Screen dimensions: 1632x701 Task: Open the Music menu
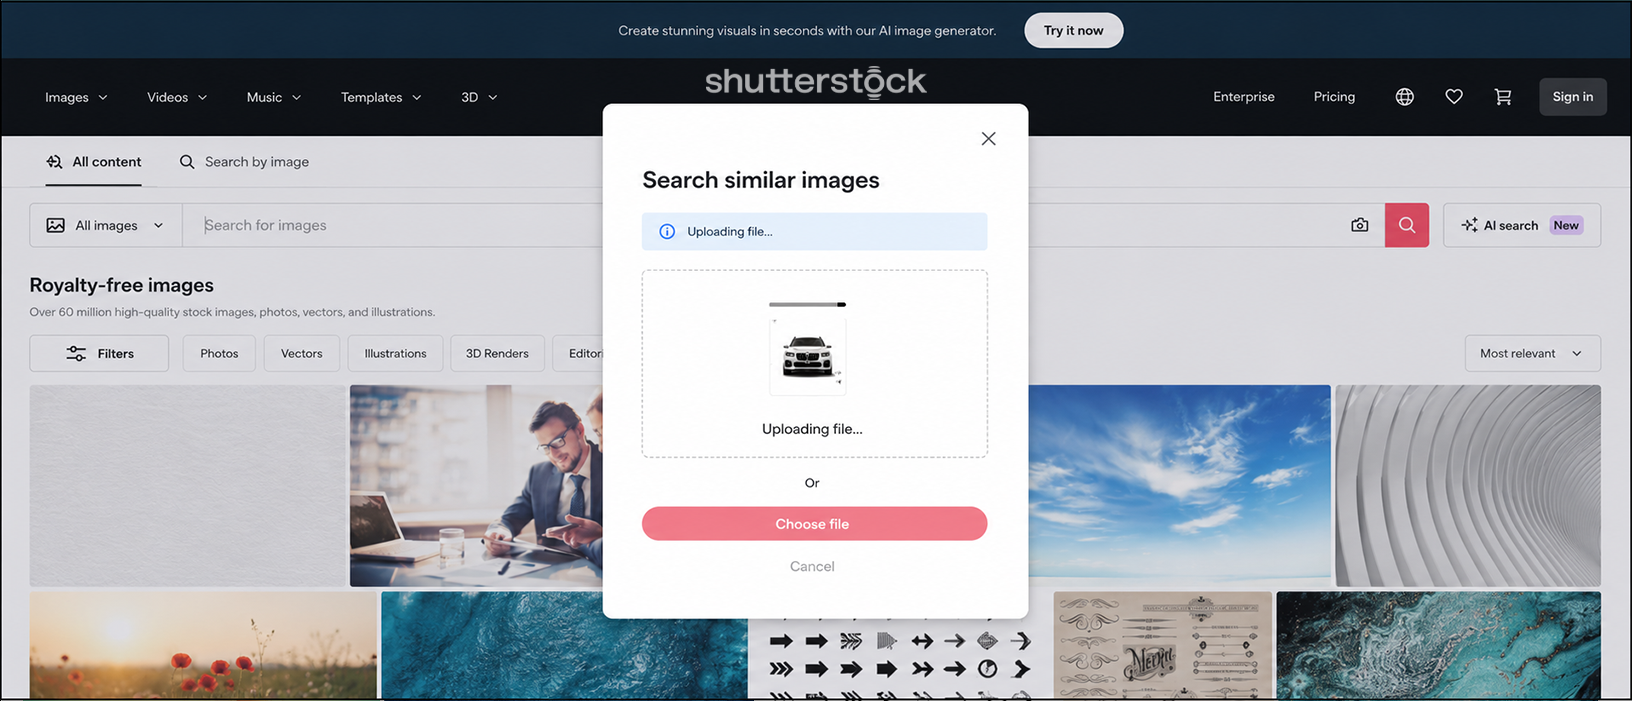274,97
